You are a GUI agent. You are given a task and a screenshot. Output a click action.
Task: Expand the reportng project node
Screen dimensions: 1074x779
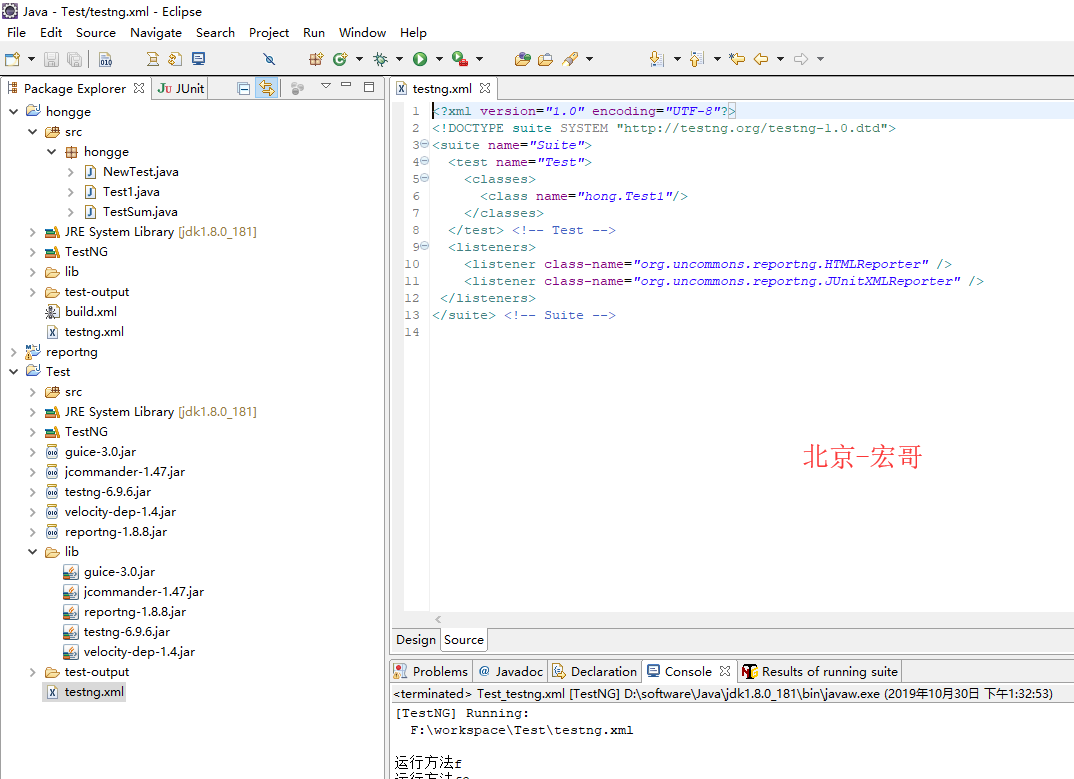point(13,352)
